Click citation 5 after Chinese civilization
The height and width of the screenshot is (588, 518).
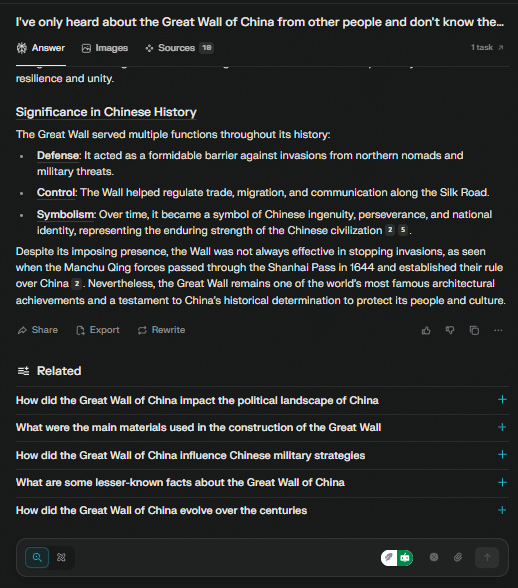(x=403, y=230)
